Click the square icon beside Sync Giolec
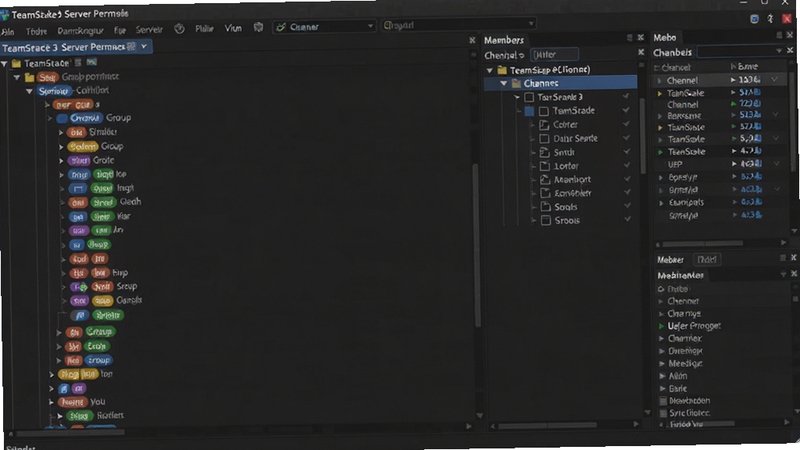The image size is (800, 450). (663, 413)
